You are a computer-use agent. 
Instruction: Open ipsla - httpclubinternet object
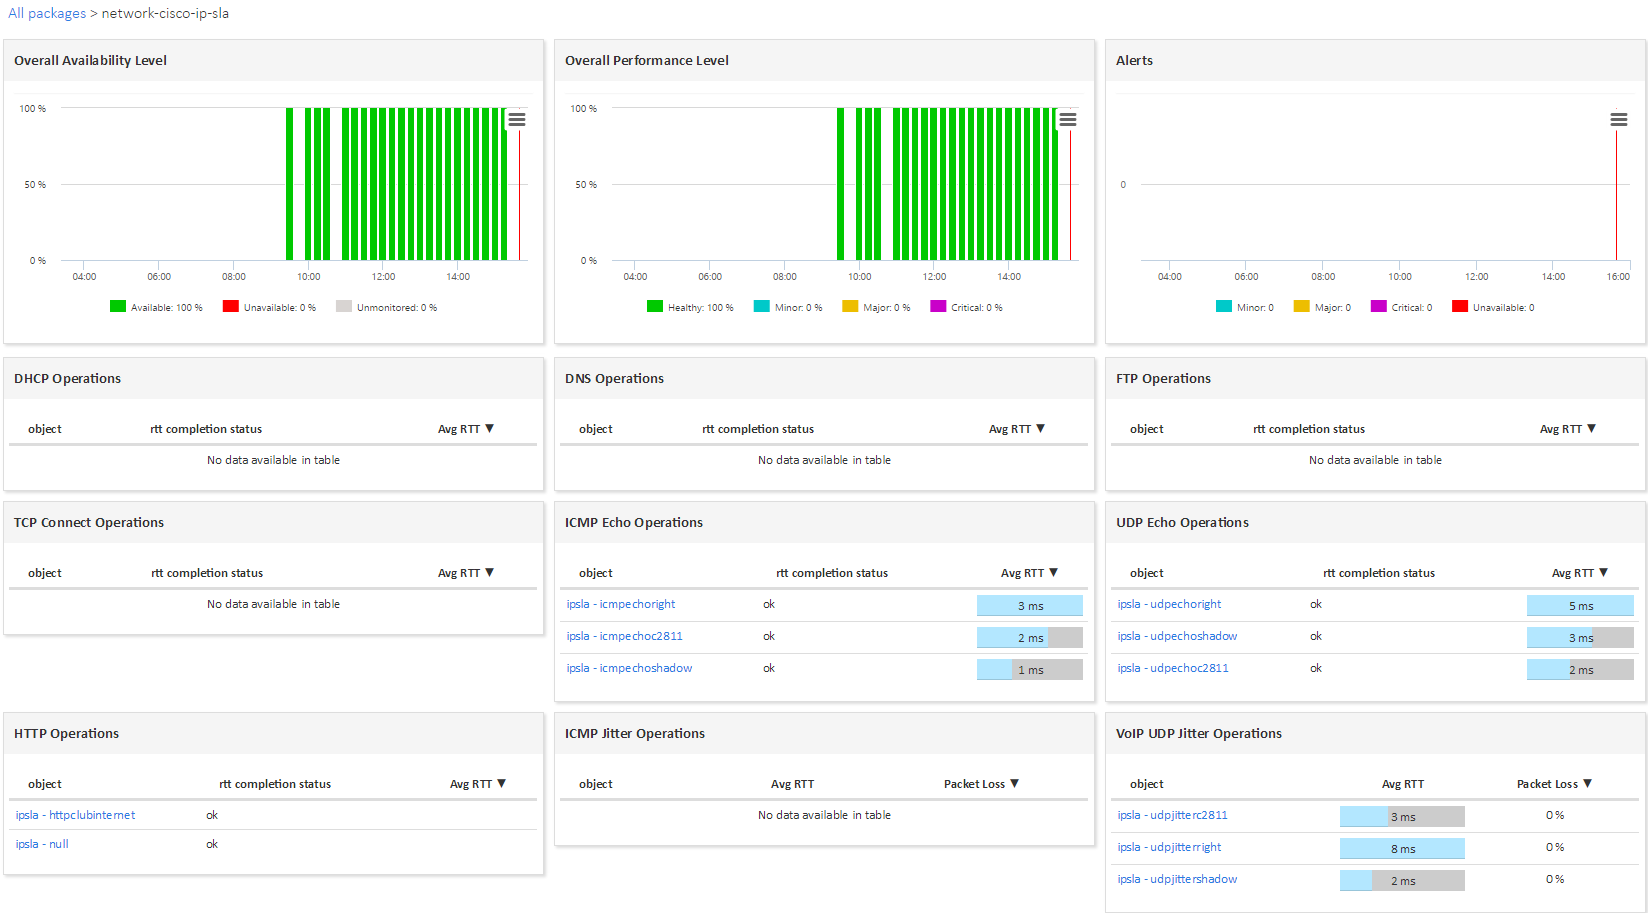tap(75, 815)
